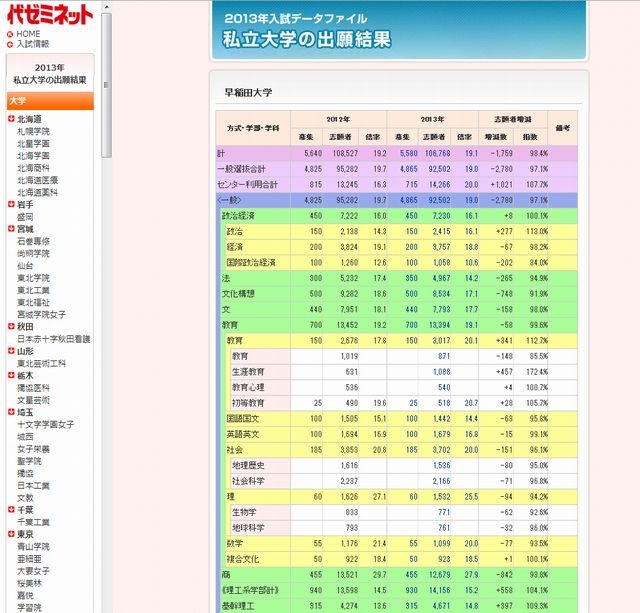Open 亜細亜 university in sidebar
640x613 pixels.
(x=29, y=559)
